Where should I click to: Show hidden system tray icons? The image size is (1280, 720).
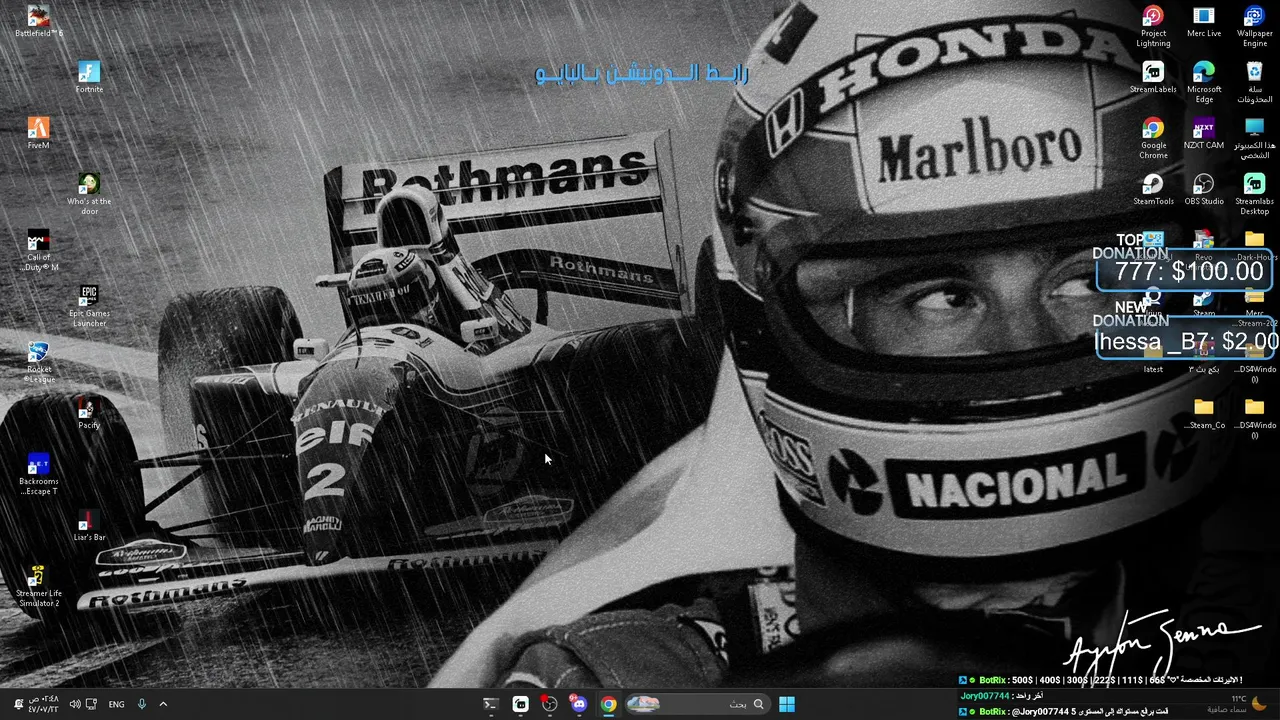163,704
